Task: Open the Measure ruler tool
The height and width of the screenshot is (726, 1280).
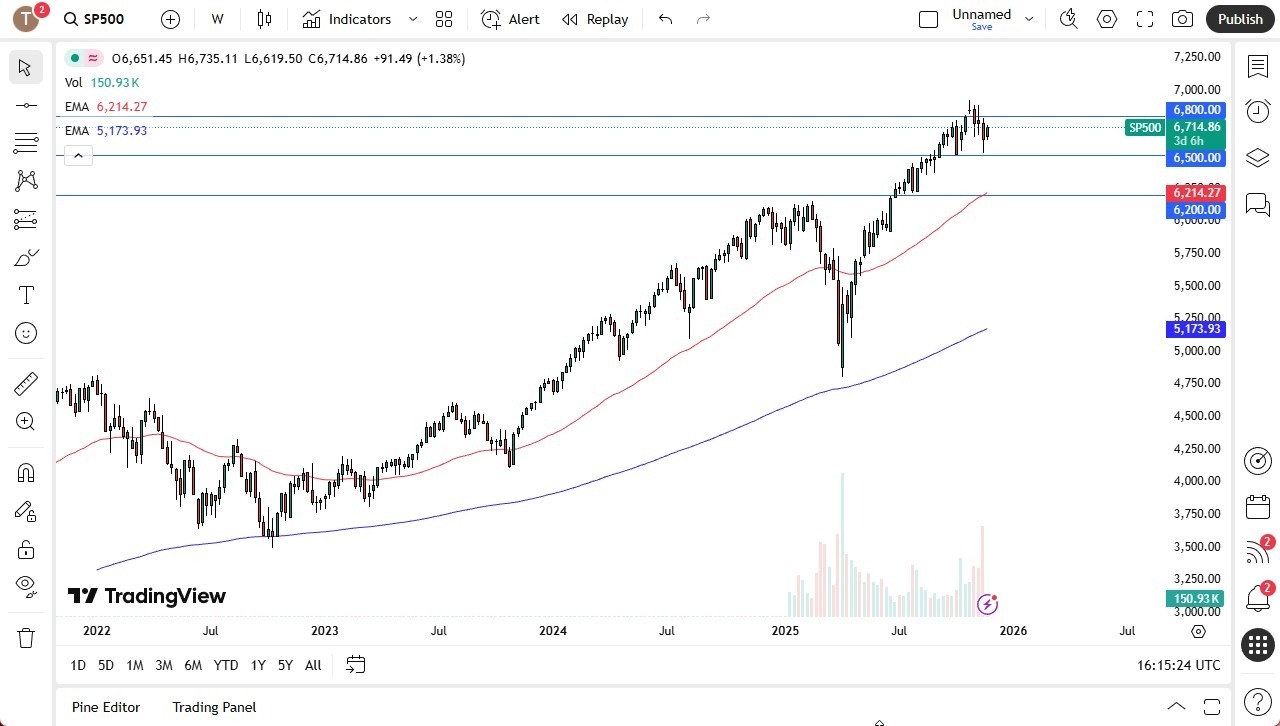Action: click(x=25, y=383)
